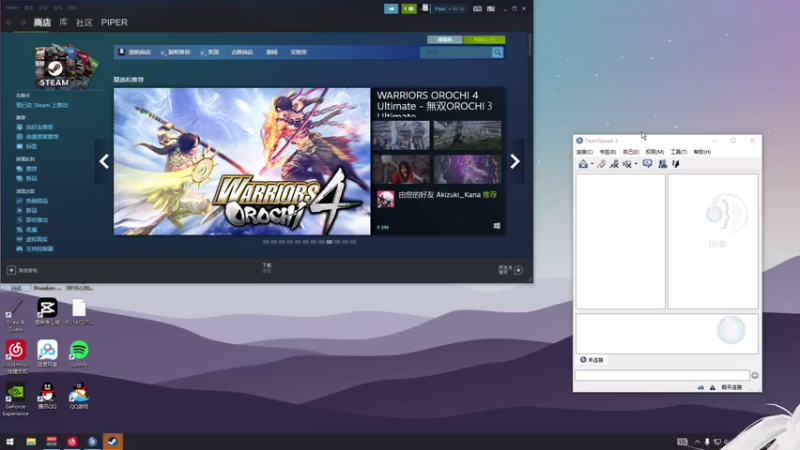Open Spotify desktop shortcut
800x450 pixels.
(79, 354)
